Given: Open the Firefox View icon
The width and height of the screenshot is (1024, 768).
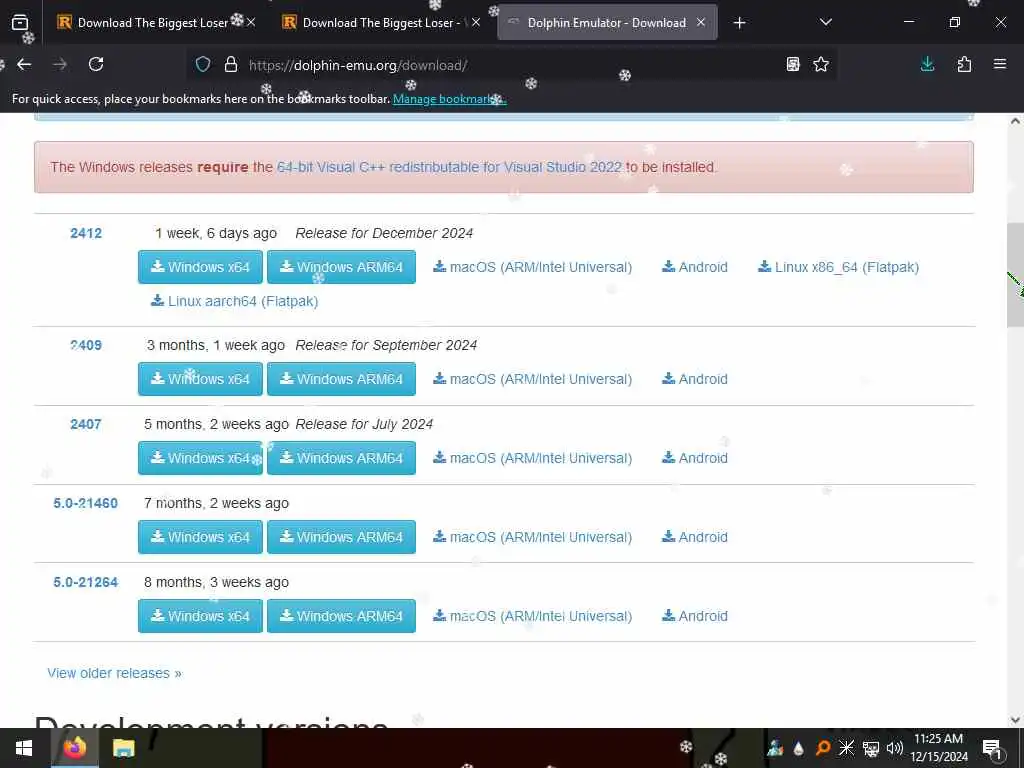Looking at the screenshot, I should coord(20,22).
